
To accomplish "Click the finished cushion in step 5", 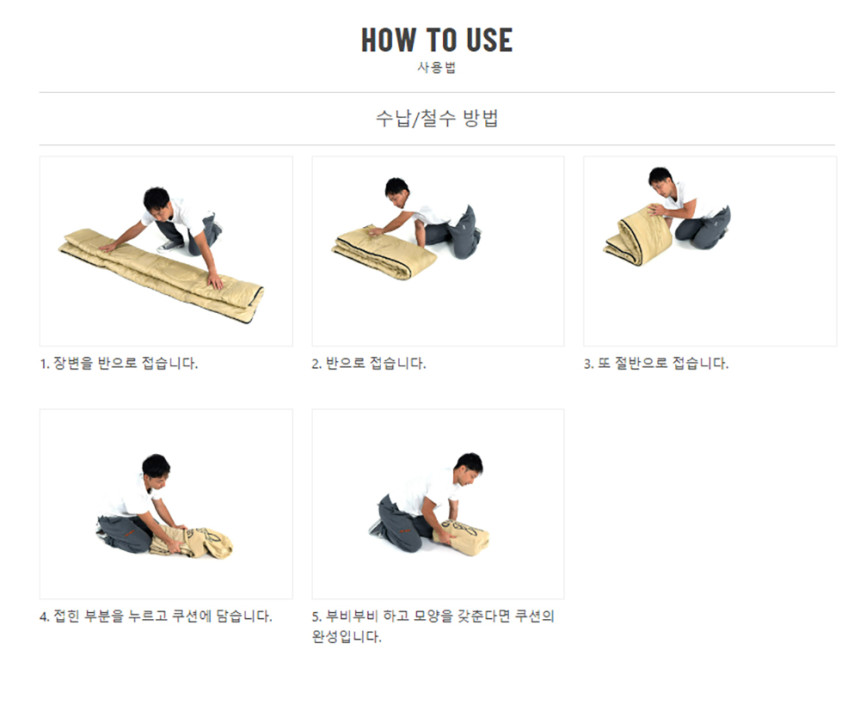I will 461,538.
